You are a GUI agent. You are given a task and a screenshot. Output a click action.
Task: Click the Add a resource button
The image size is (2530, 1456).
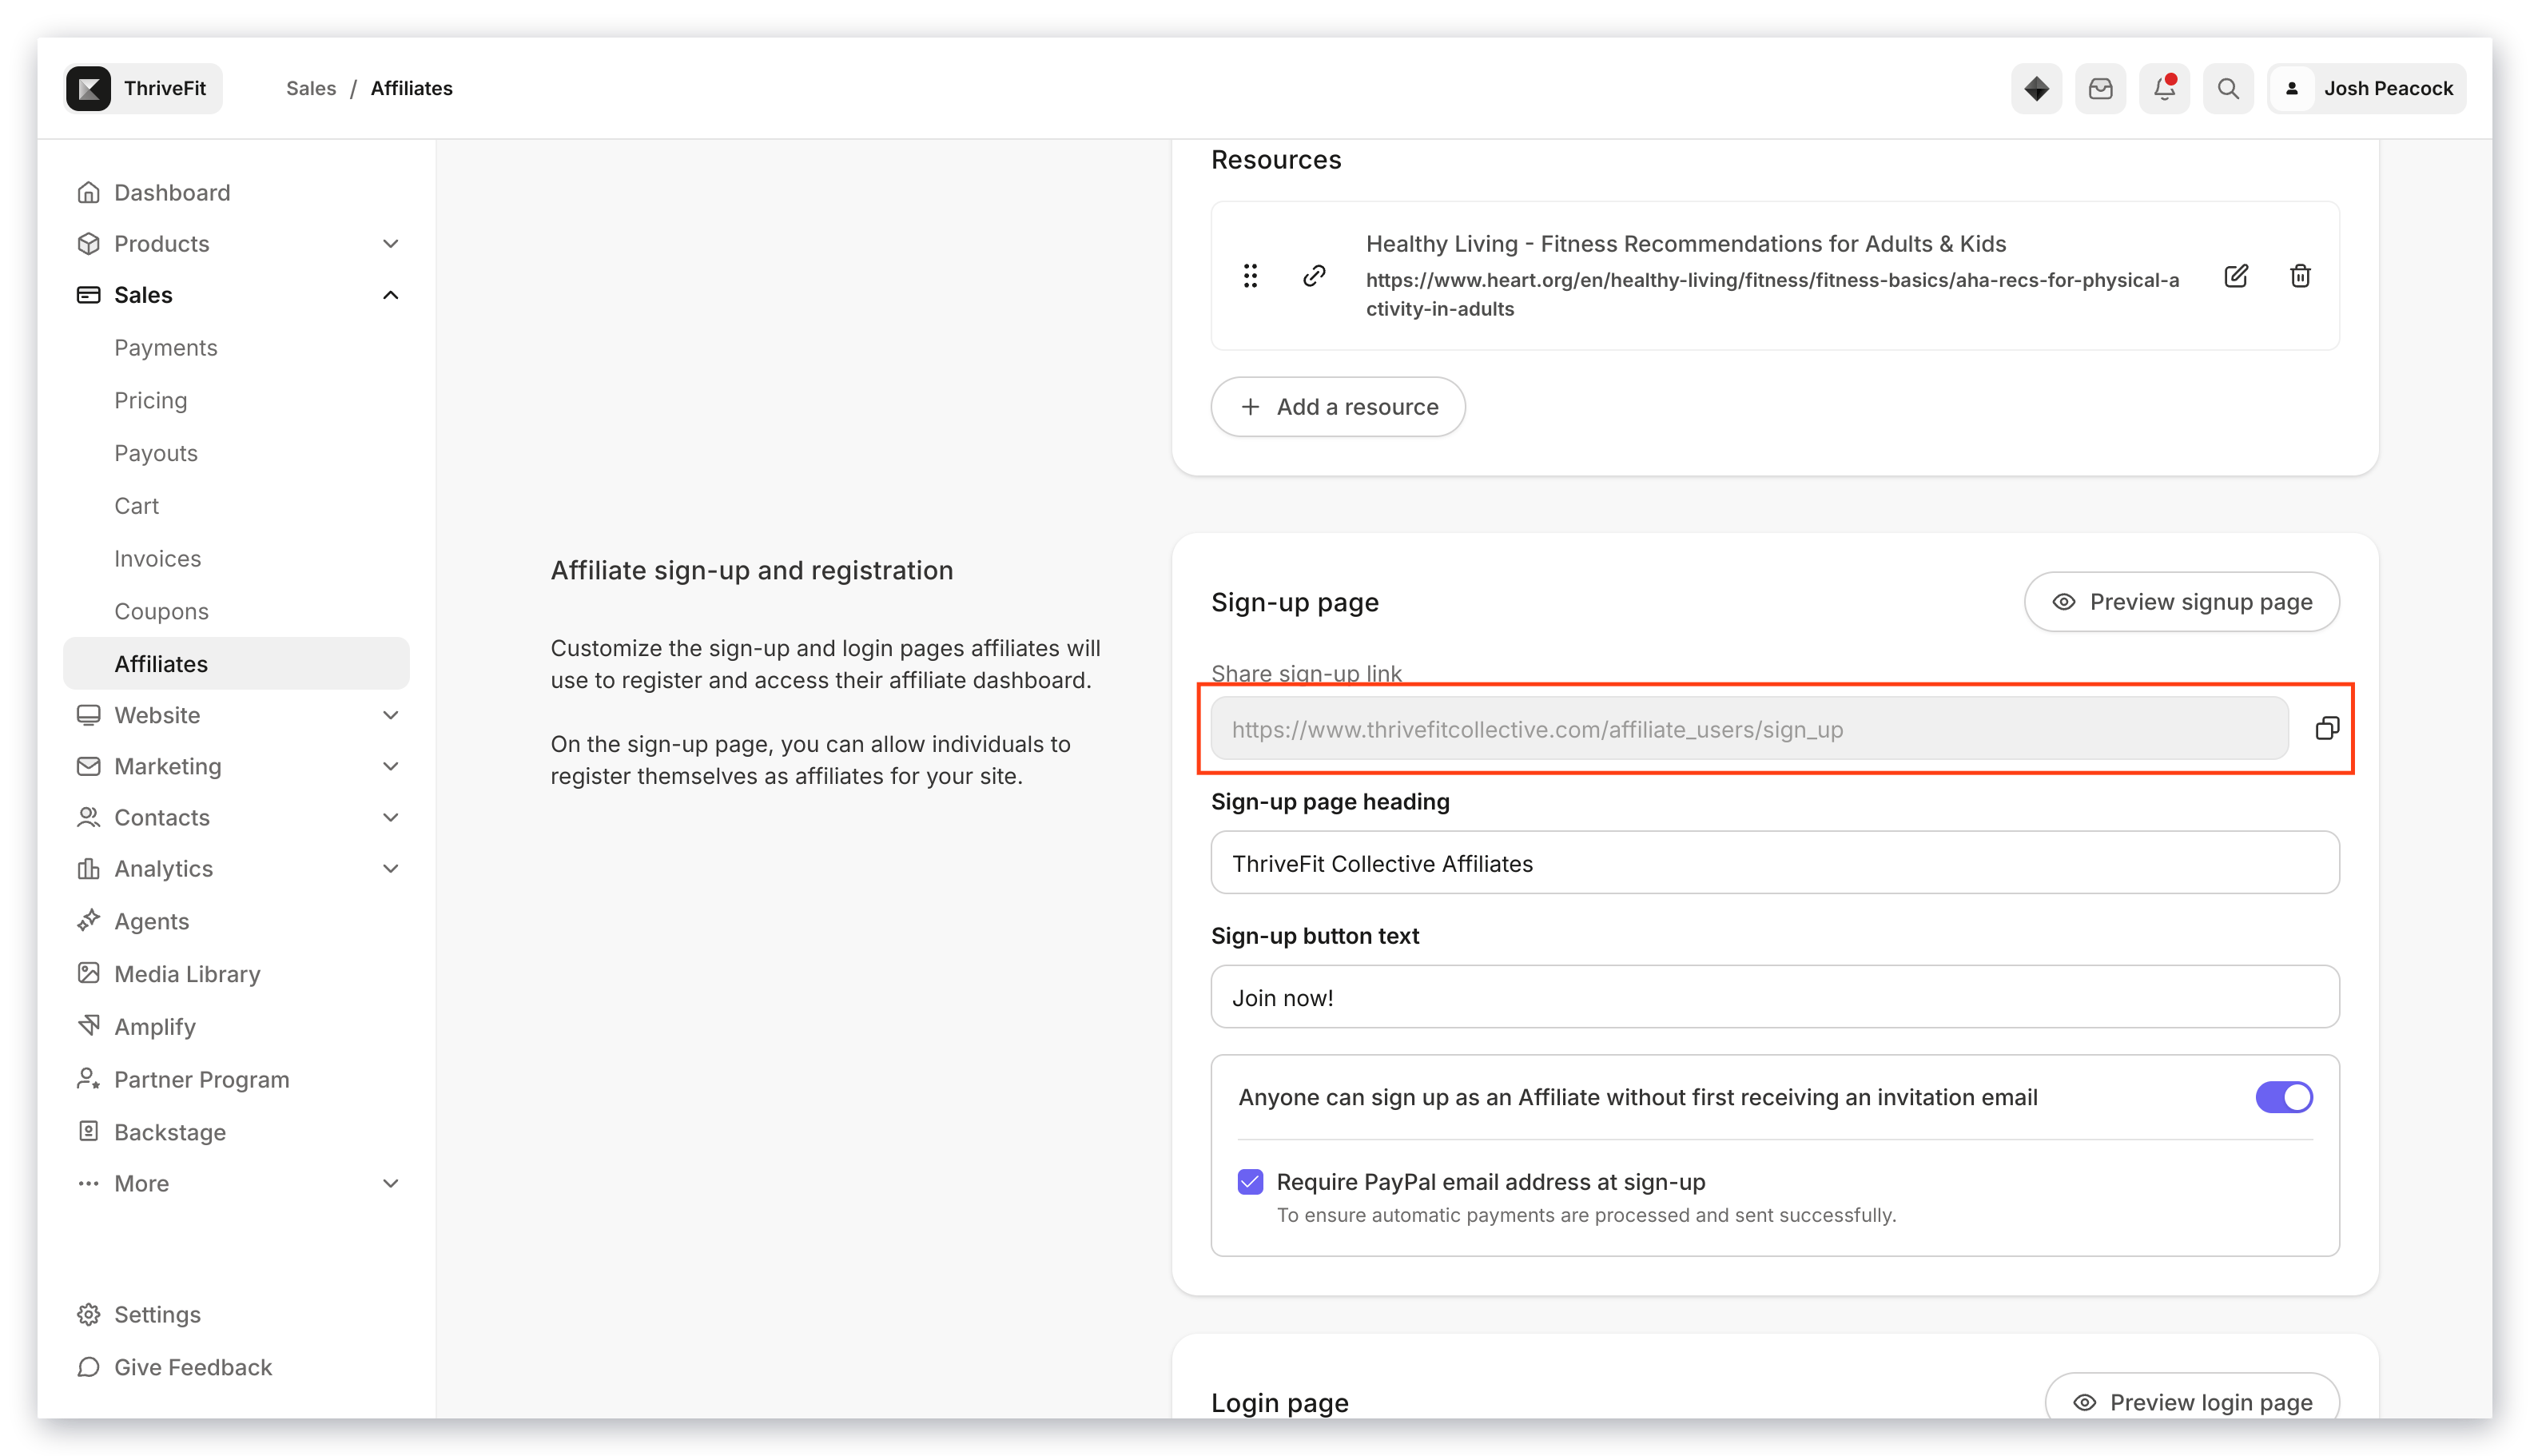[1338, 407]
